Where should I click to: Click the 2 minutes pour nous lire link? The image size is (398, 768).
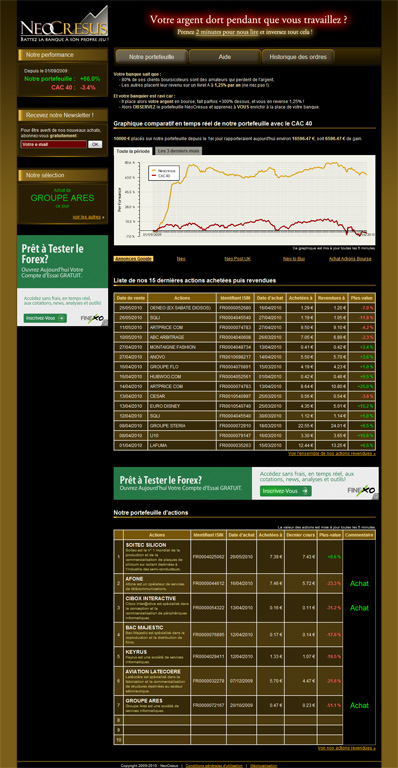coord(227,32)
